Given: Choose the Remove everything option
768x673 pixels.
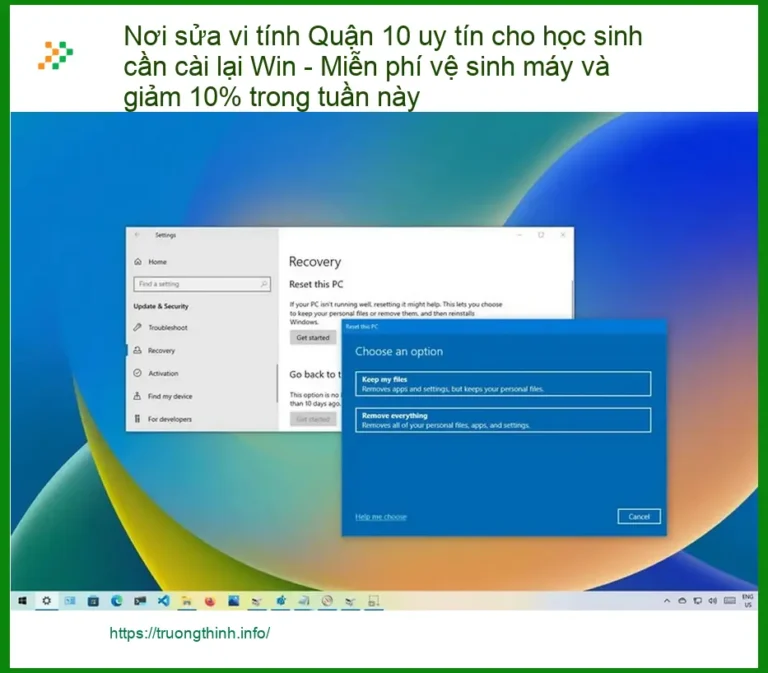Looking at the screenshot, I should (x=503, y=420).
